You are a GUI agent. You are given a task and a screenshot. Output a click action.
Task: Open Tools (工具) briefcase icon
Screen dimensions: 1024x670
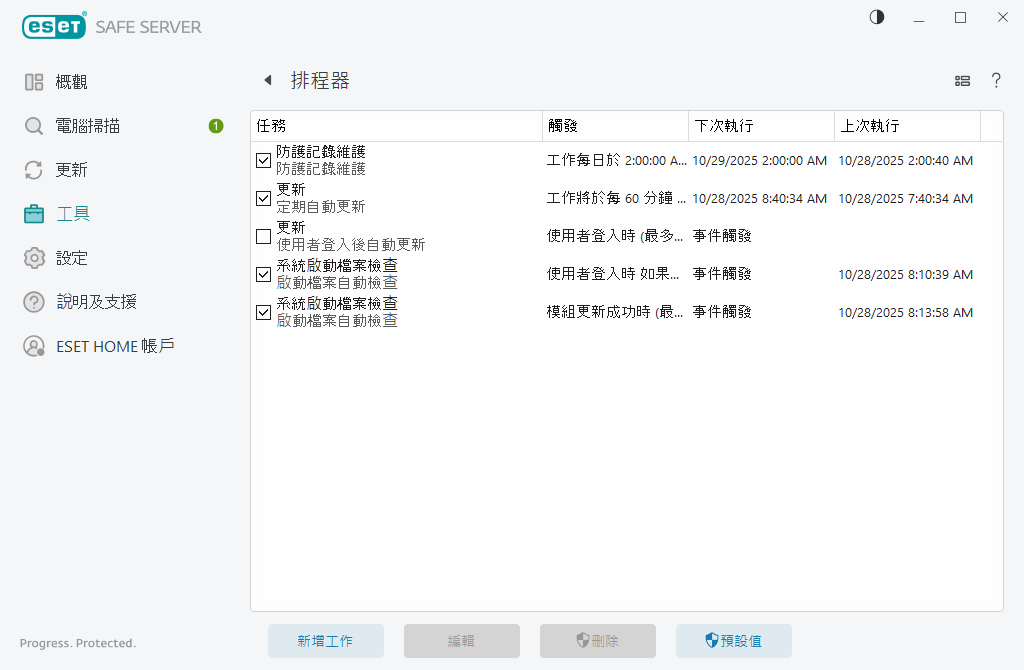(34, 214)
